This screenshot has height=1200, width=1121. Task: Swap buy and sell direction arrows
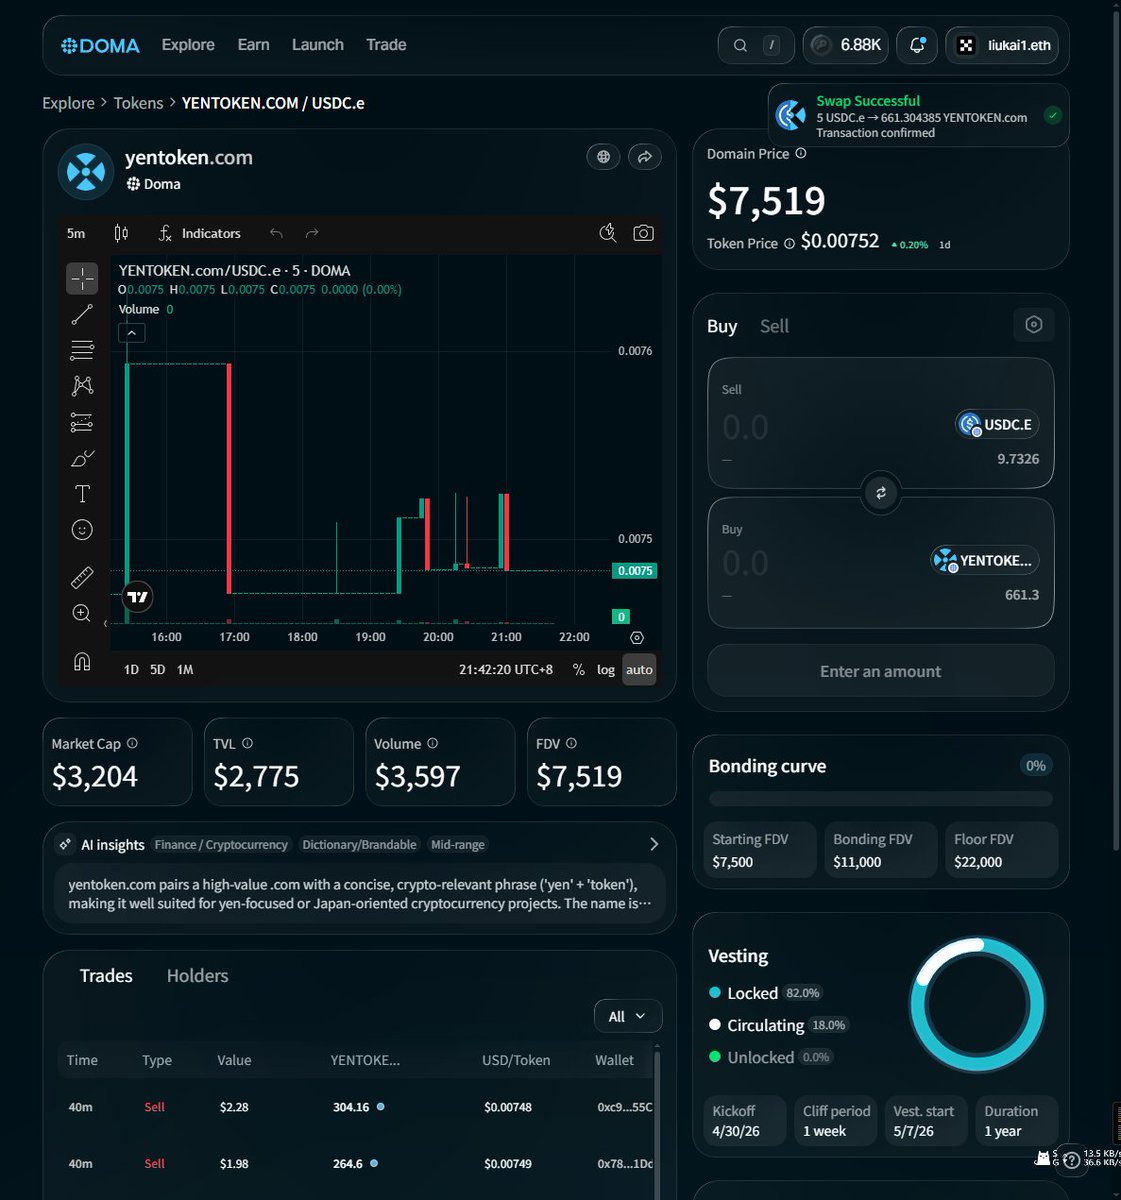[881, 493]
